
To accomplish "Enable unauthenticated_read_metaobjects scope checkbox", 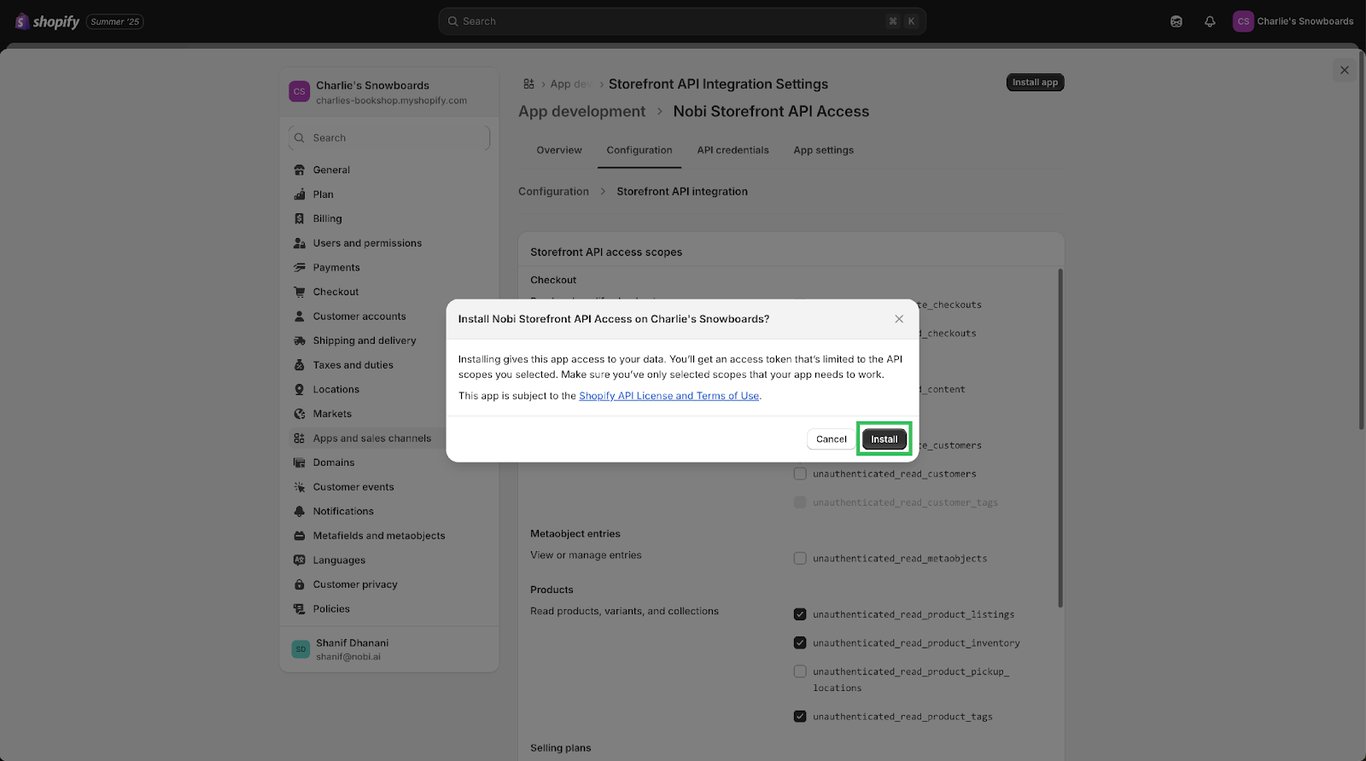I will pyautogui.click(x=800, y=558).
